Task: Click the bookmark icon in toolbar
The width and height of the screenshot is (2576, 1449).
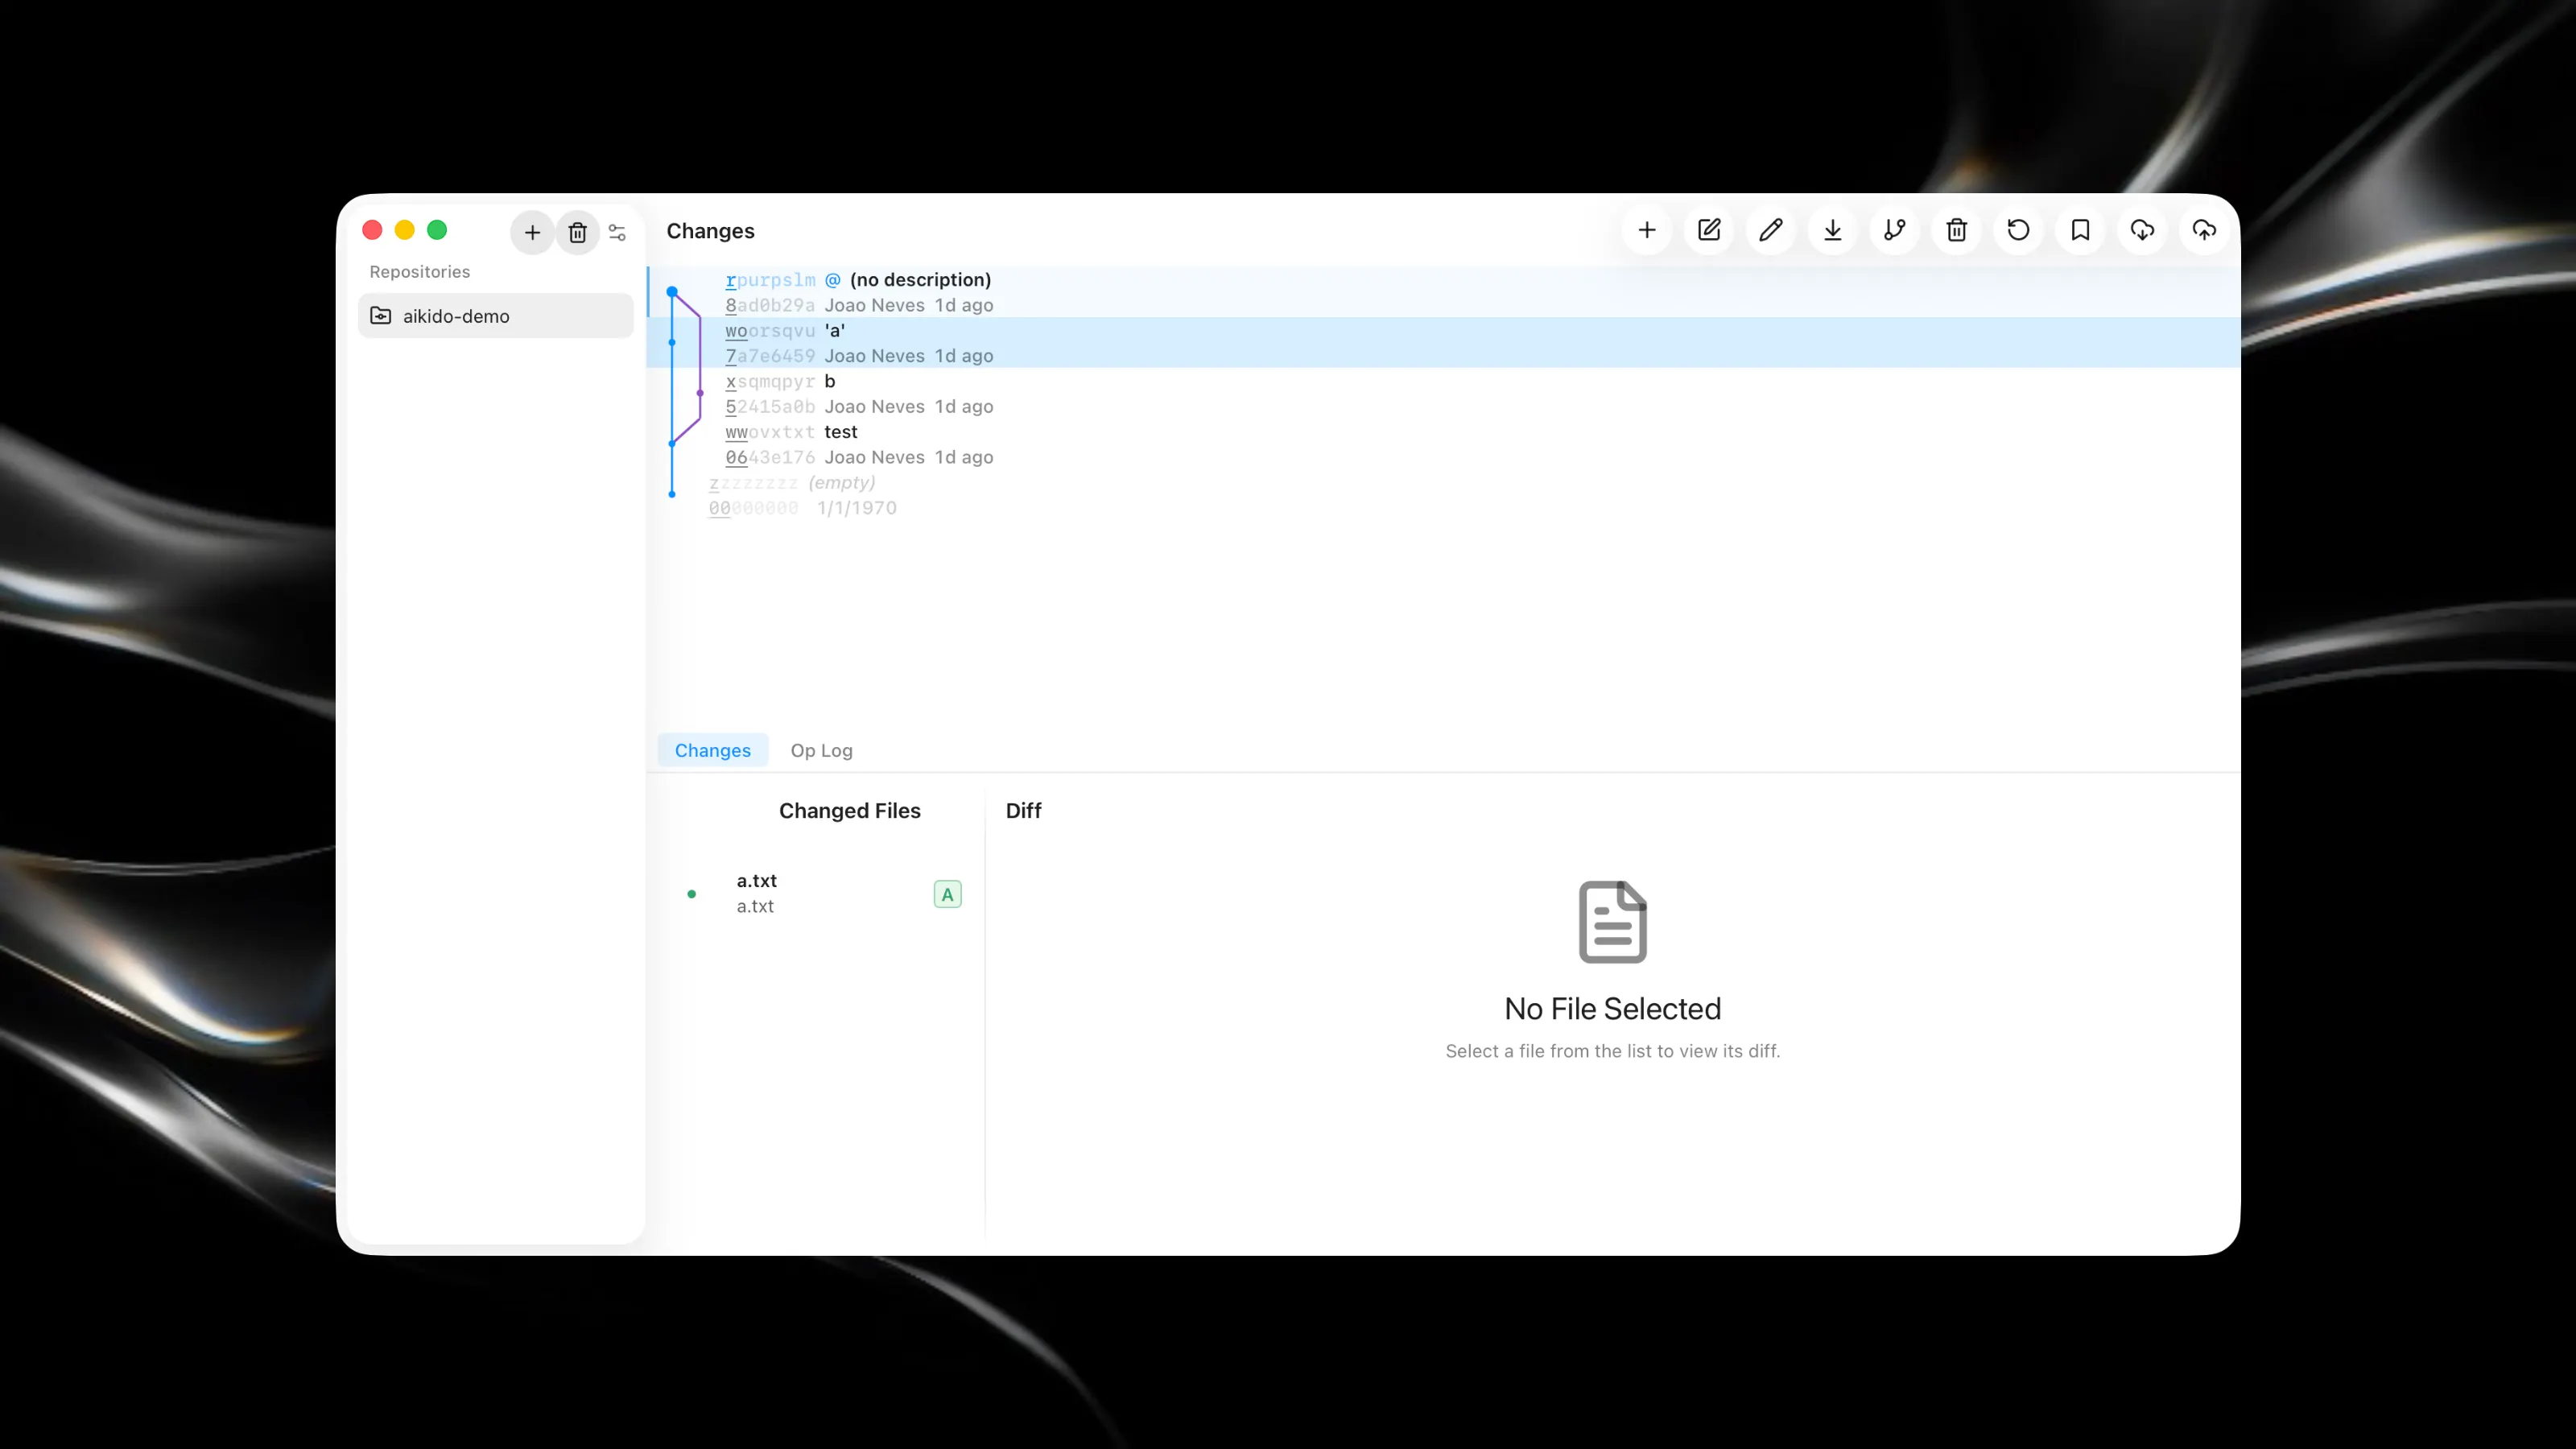Action: click(2081, 230)
